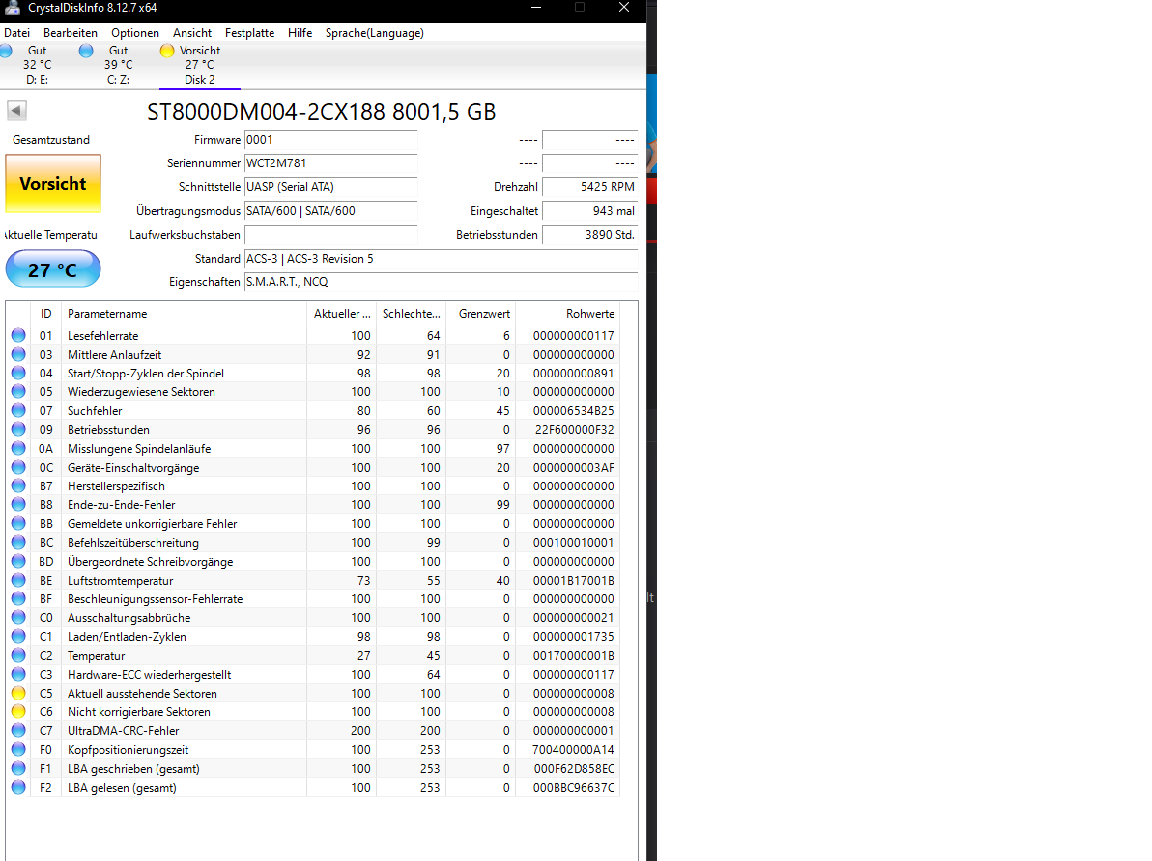Click the Firmware field showing 0001

point(331,140)
